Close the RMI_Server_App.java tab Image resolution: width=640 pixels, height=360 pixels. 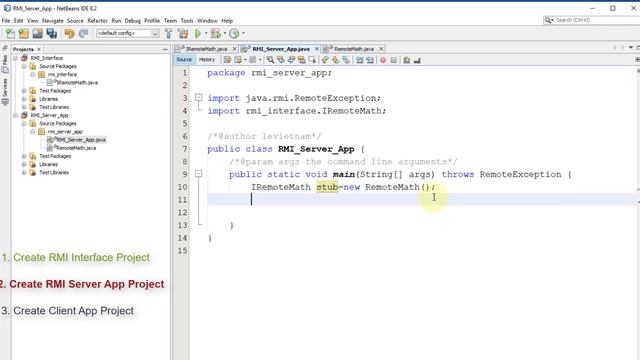tap(316, 49)
